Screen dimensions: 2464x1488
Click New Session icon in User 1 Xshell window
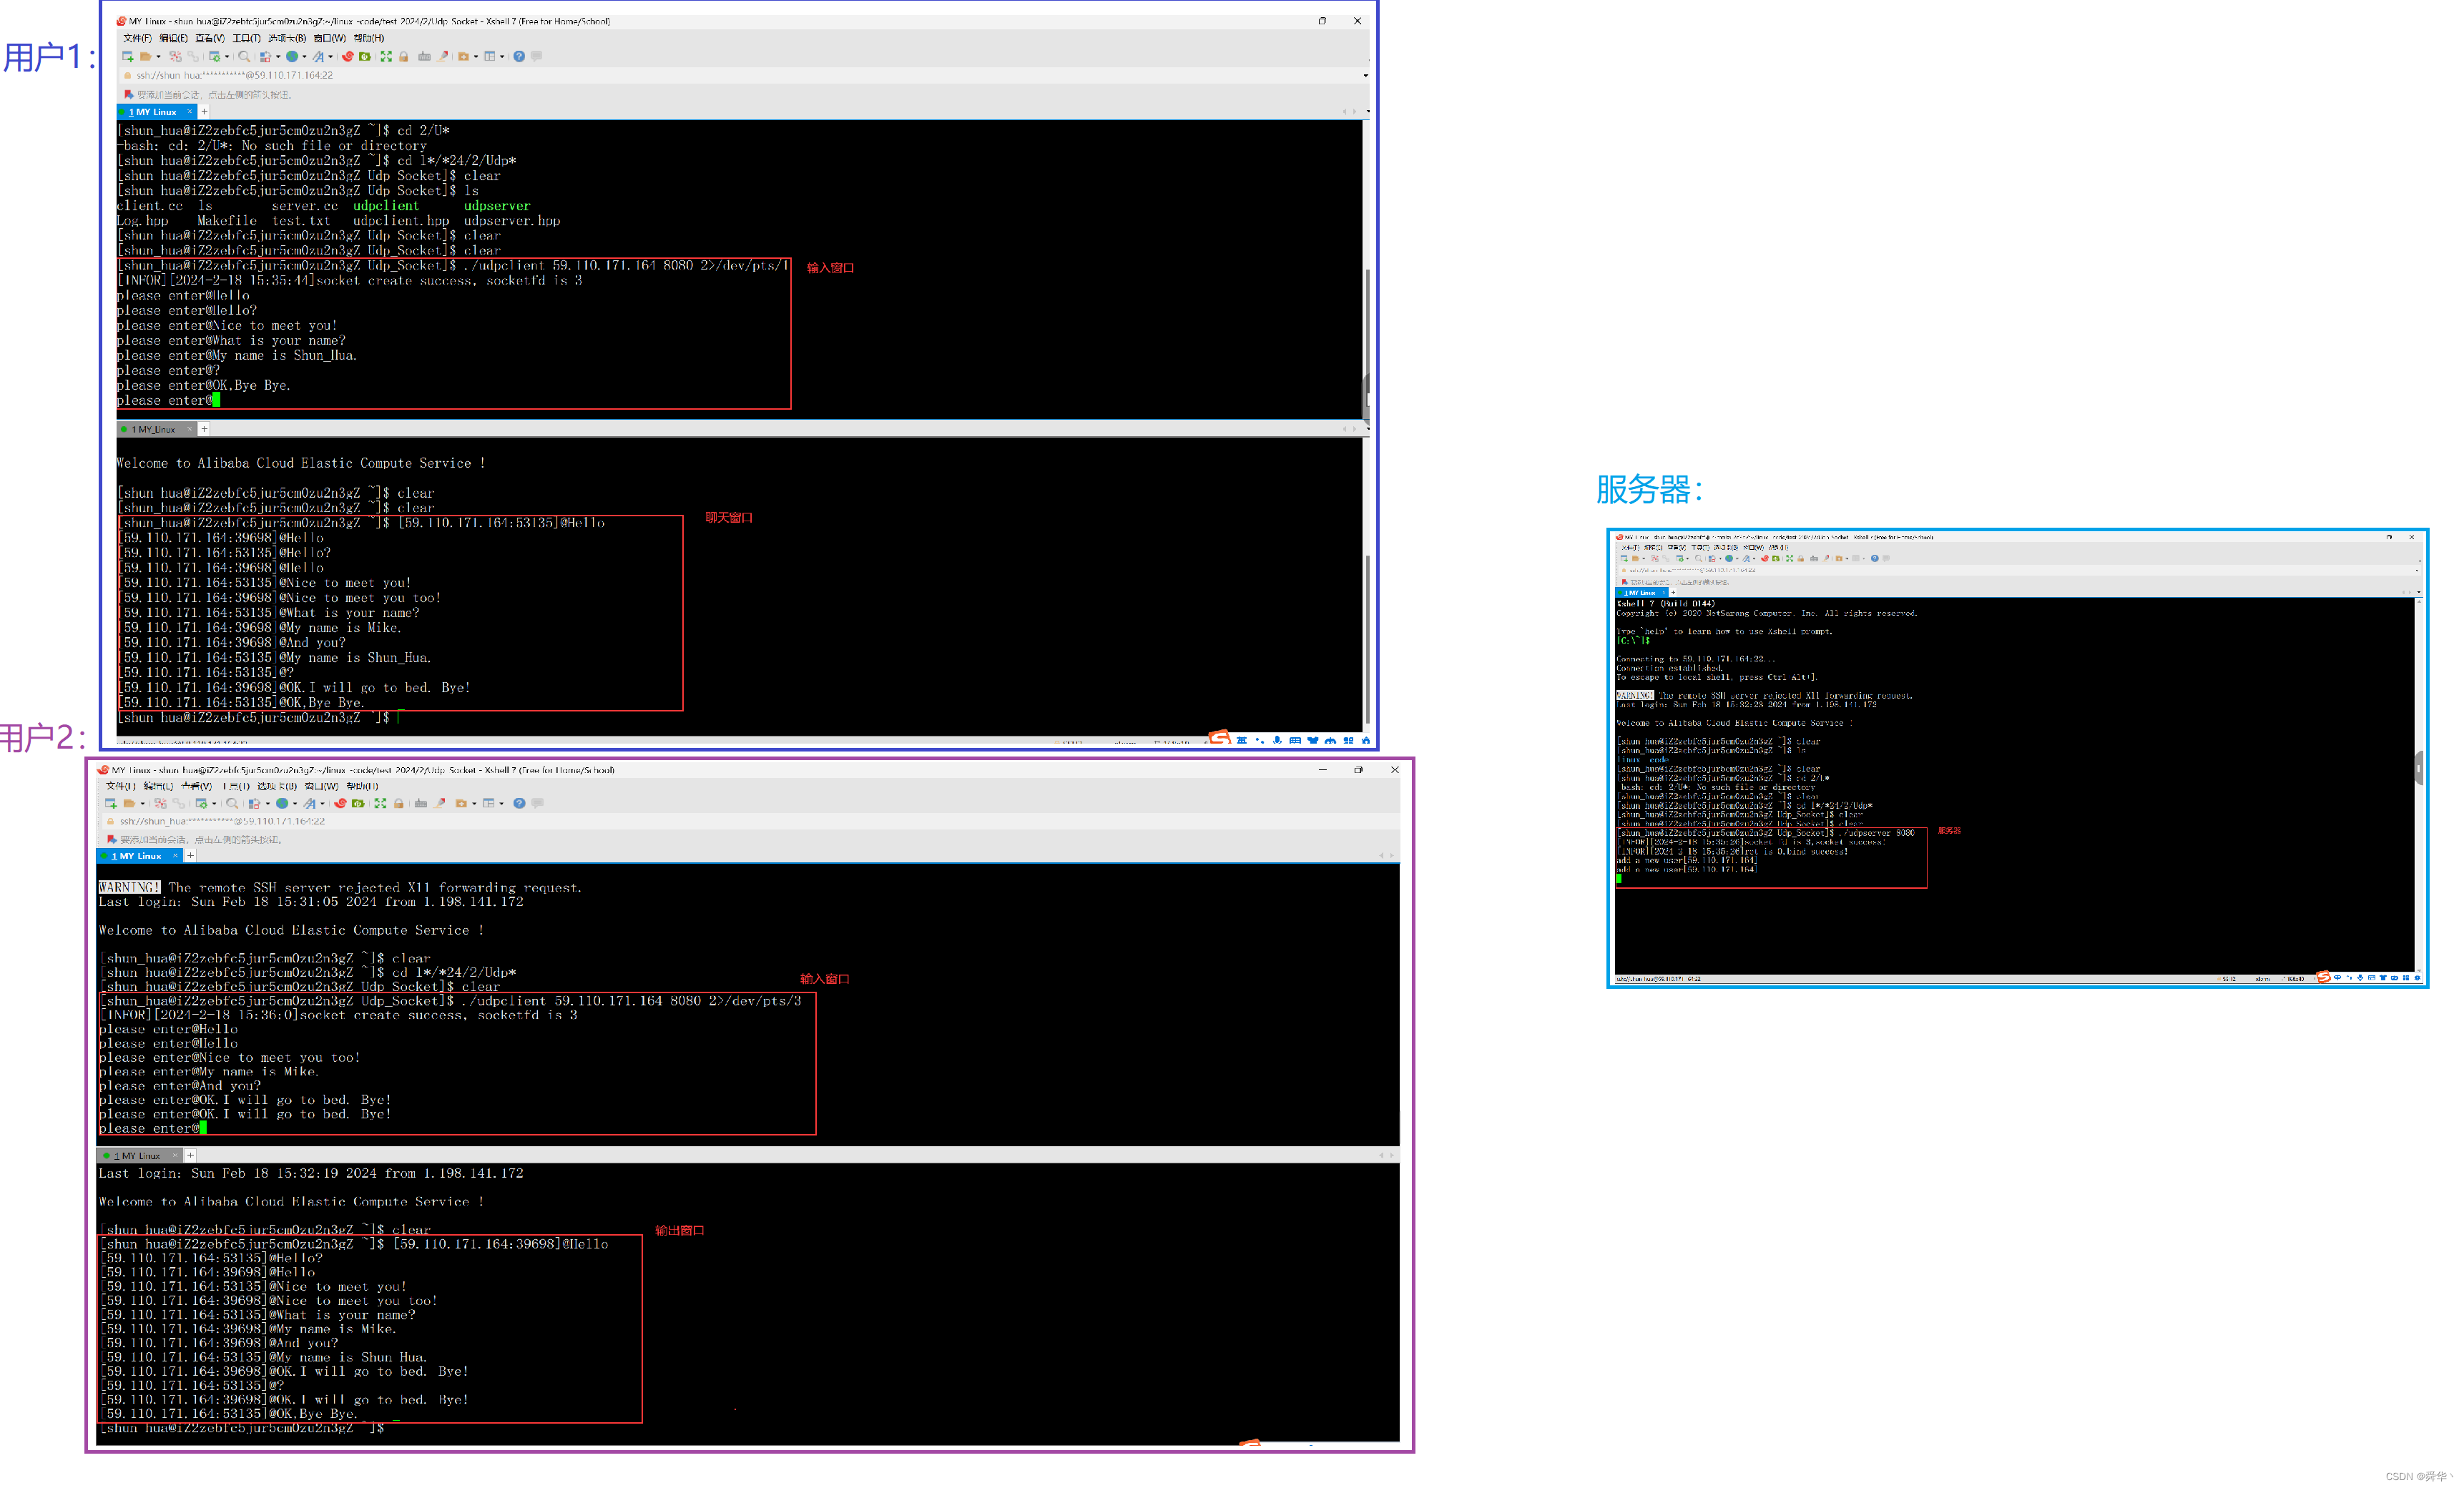coord(128,57)
